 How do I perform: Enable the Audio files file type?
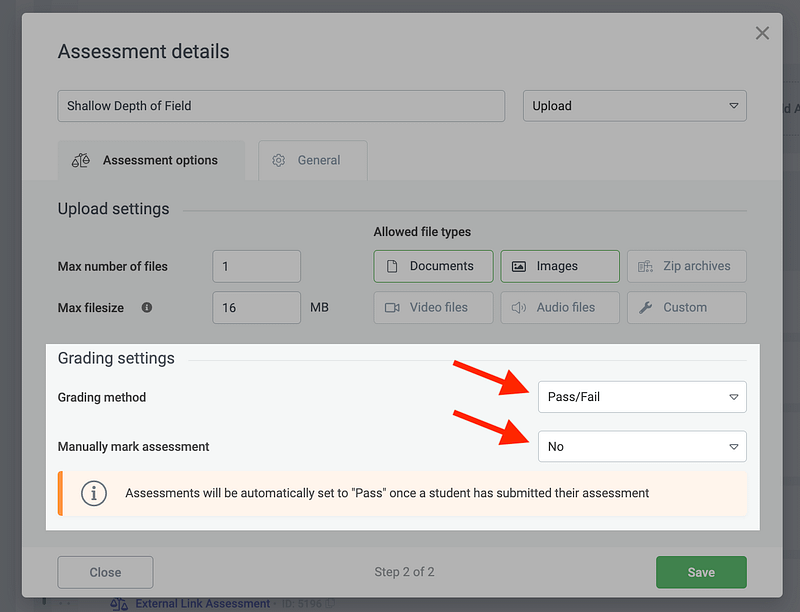(559, 307)
